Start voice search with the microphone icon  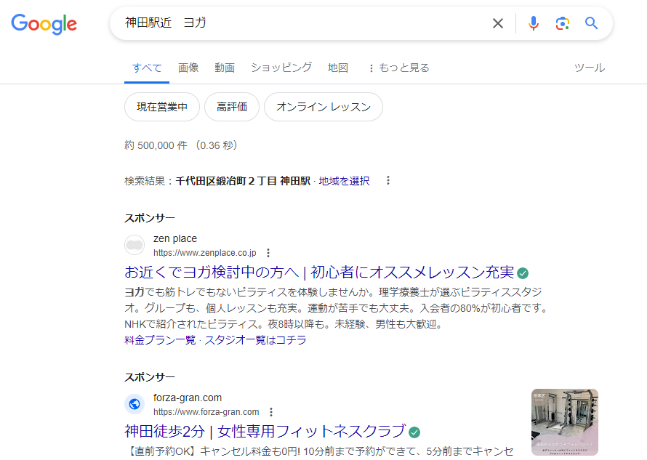pyautogui.click(x=534, y=24)
